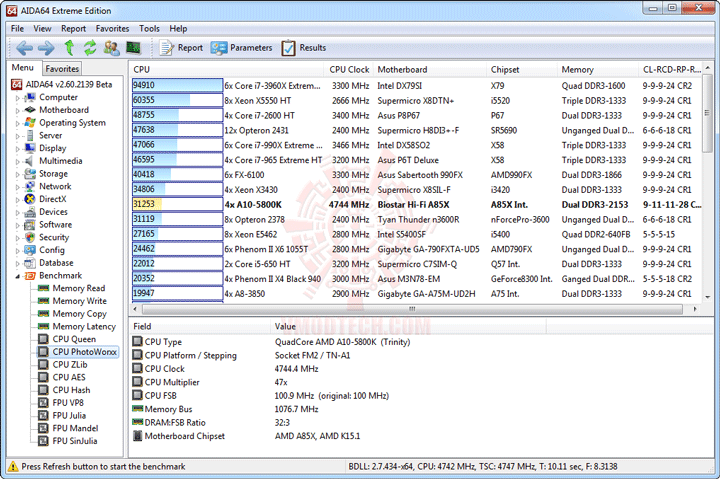Open the Network category

(x=55, y=186)
